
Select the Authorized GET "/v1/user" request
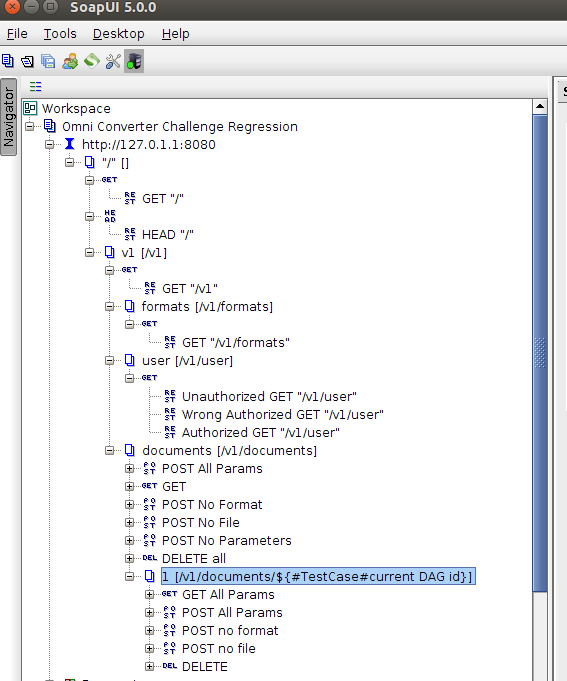pos(260,433)
